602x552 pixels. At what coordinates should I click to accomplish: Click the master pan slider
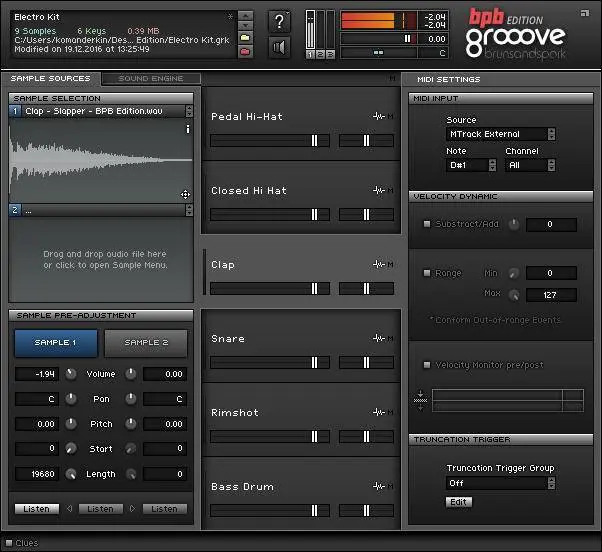pos(379,53)
